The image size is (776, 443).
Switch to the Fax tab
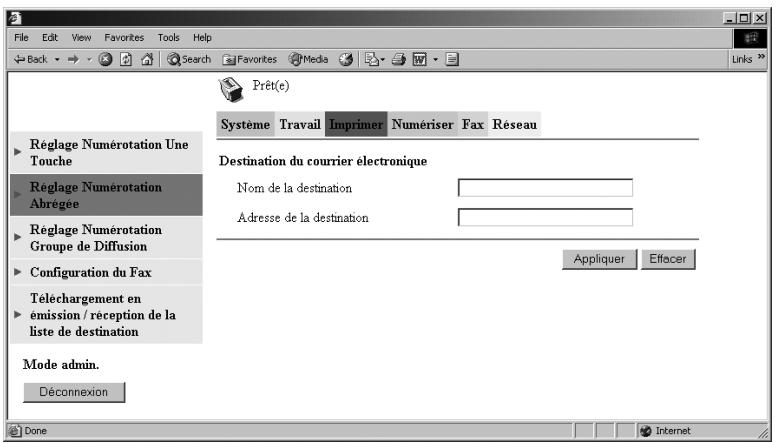pos(473,124)
